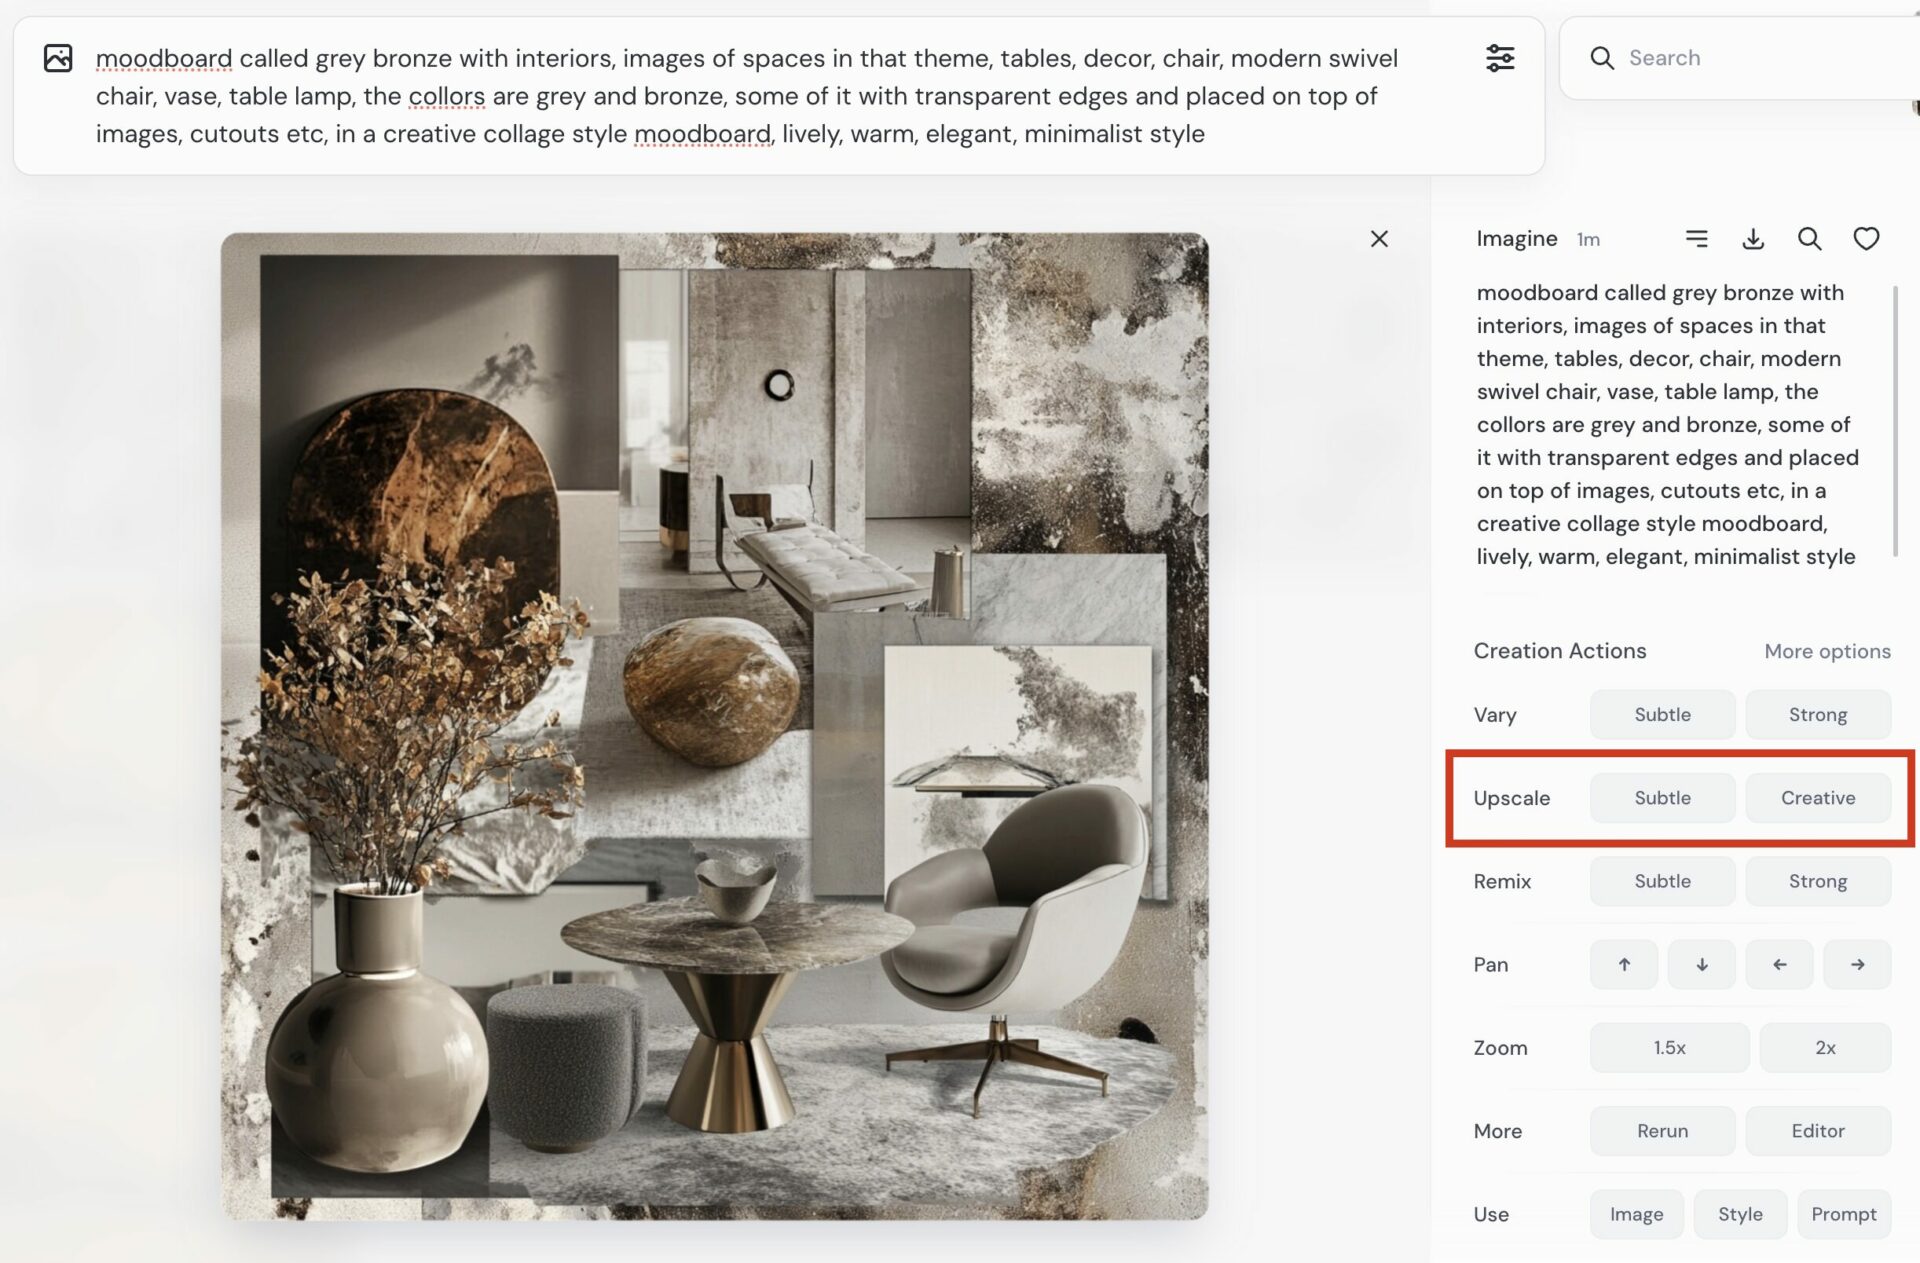1920x1263 pixels.
Task: Click Upscale Subtle button
Action: pos(1663,796)
